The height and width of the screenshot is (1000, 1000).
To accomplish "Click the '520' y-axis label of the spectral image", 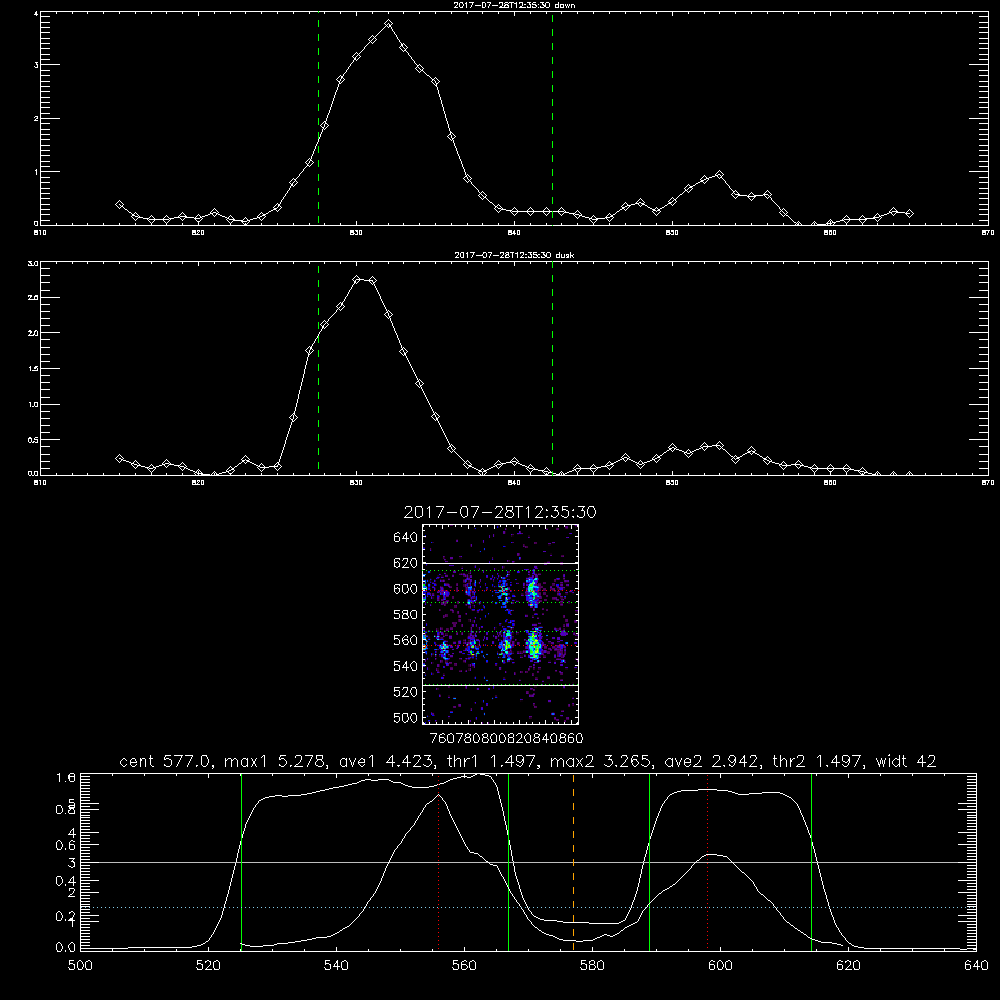I will (x=405, y=692).
